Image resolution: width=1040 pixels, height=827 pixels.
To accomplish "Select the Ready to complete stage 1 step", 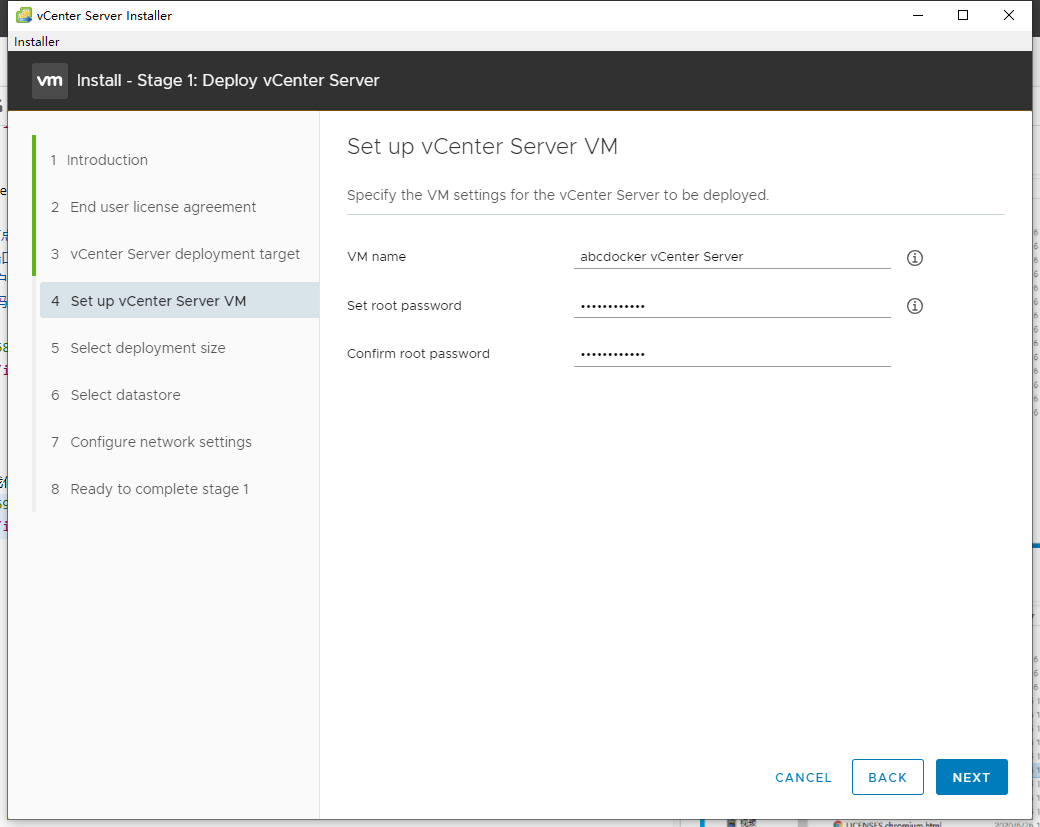I will [162, 488].
